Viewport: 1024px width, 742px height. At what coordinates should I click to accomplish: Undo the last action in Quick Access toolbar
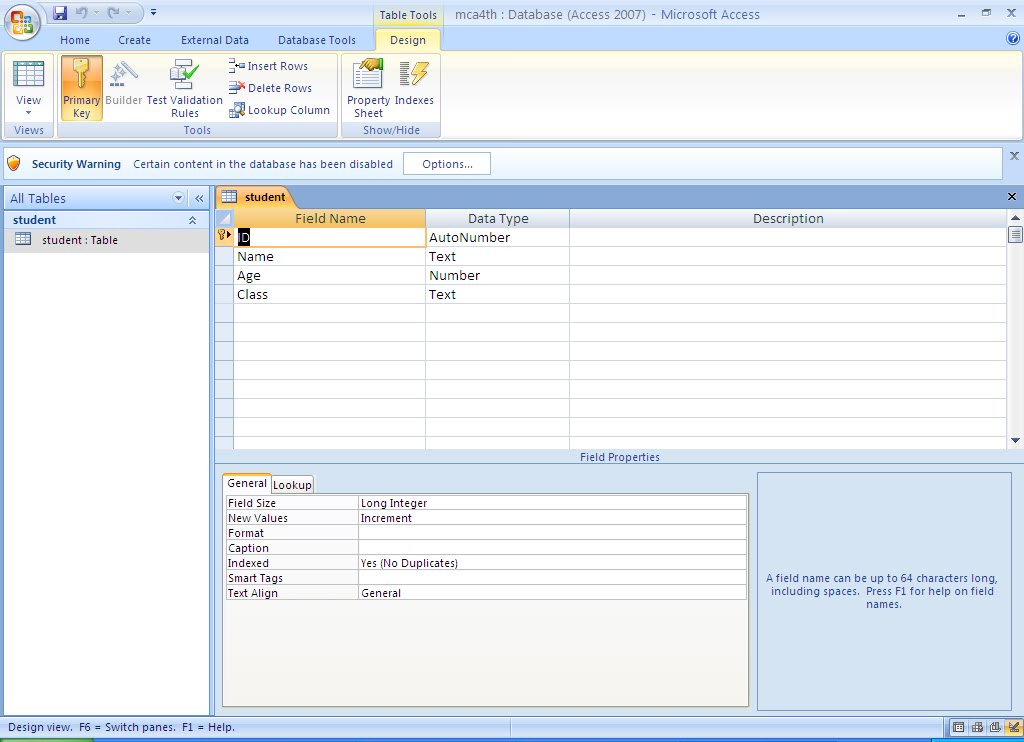click(x=82, y=12)
